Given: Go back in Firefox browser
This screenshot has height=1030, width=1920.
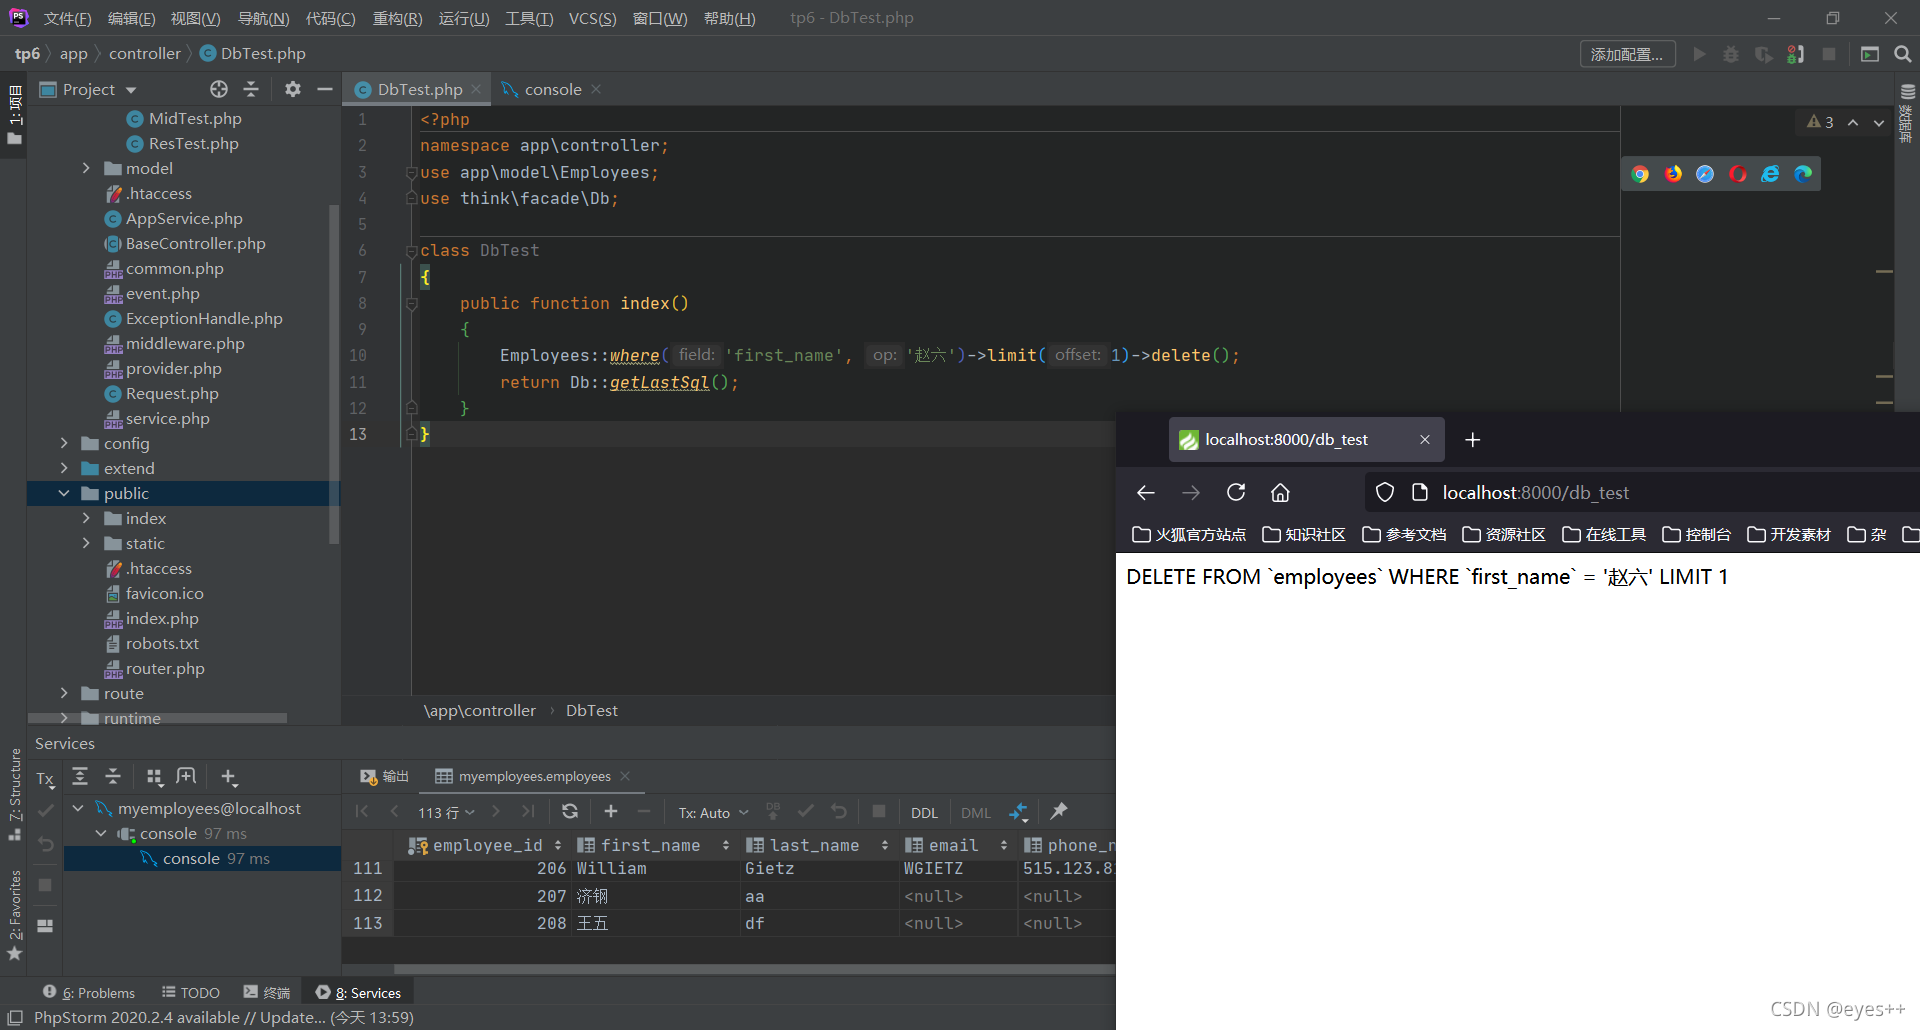Looking at the screenshot, I should click(x=1146, y=492).
